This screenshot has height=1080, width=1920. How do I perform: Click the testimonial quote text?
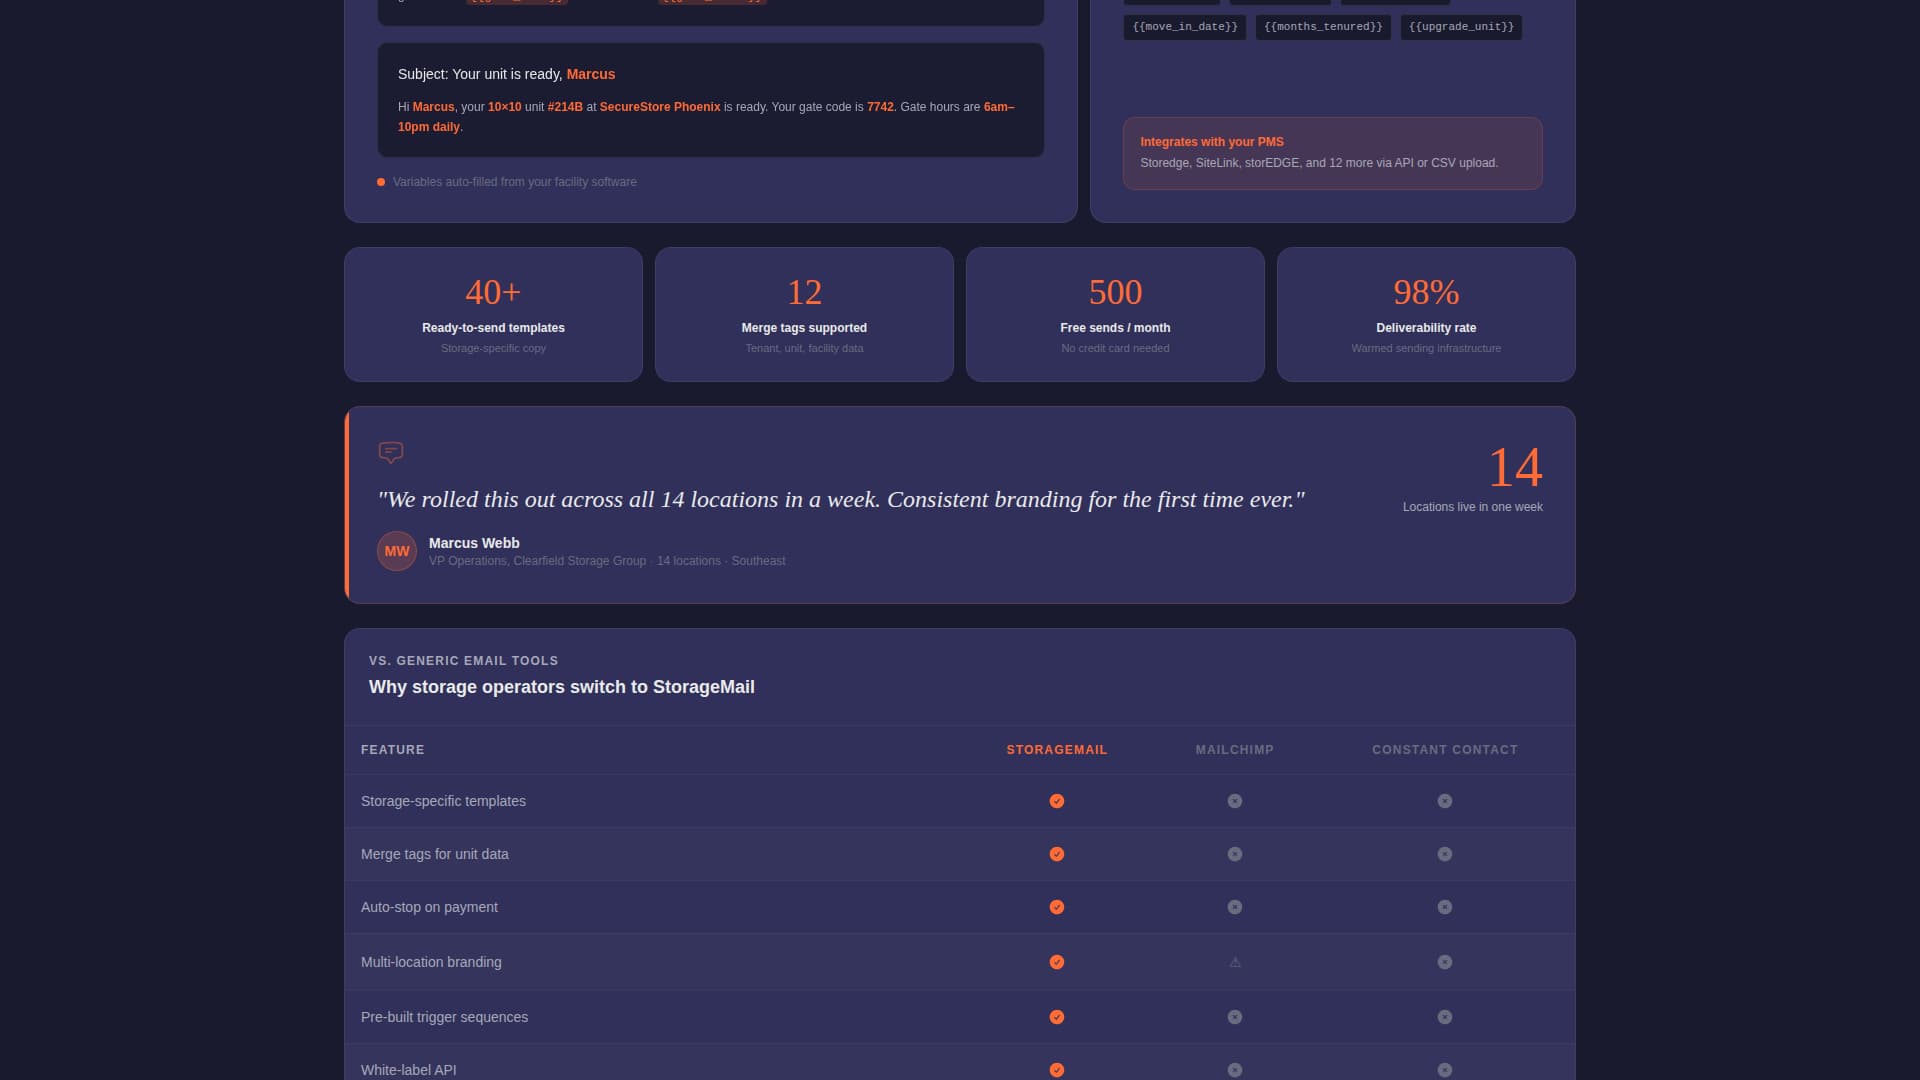841,500
